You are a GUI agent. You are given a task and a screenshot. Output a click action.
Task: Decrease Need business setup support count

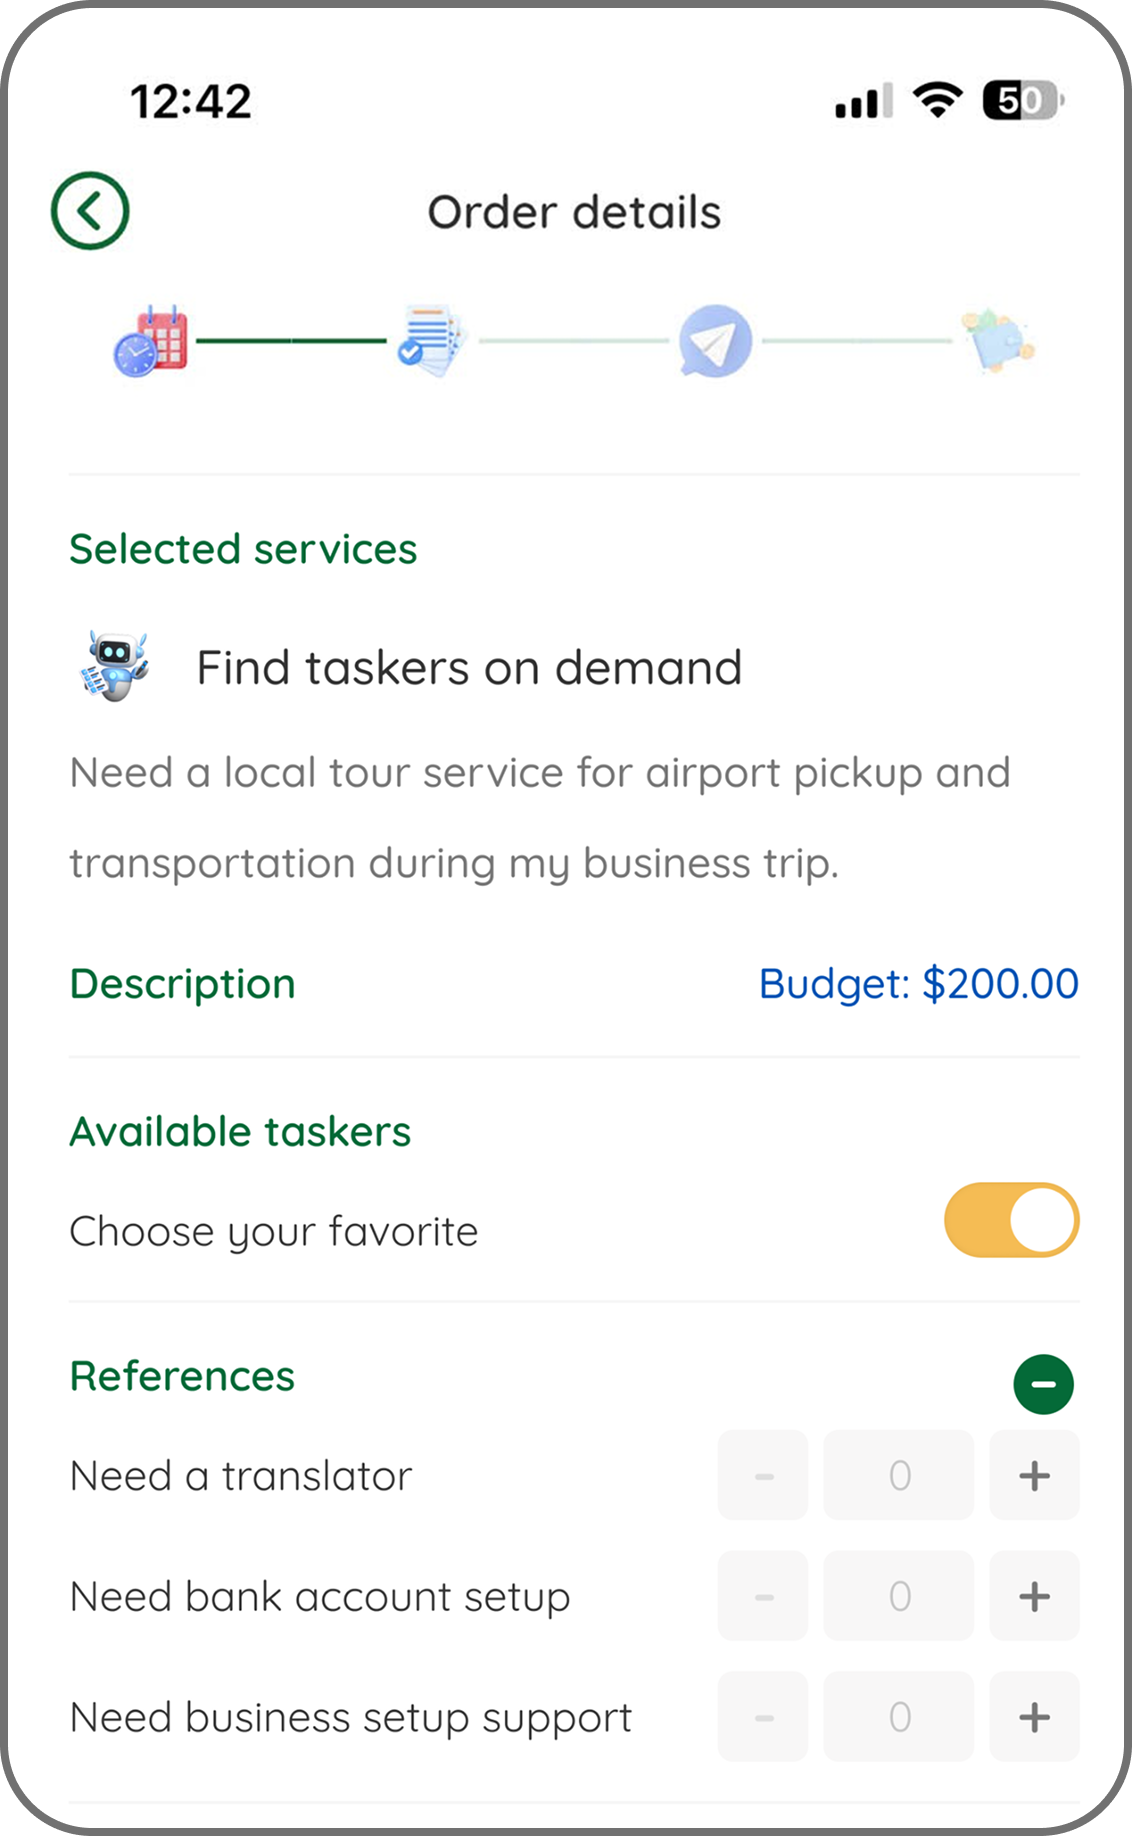tap(763, 1717)
